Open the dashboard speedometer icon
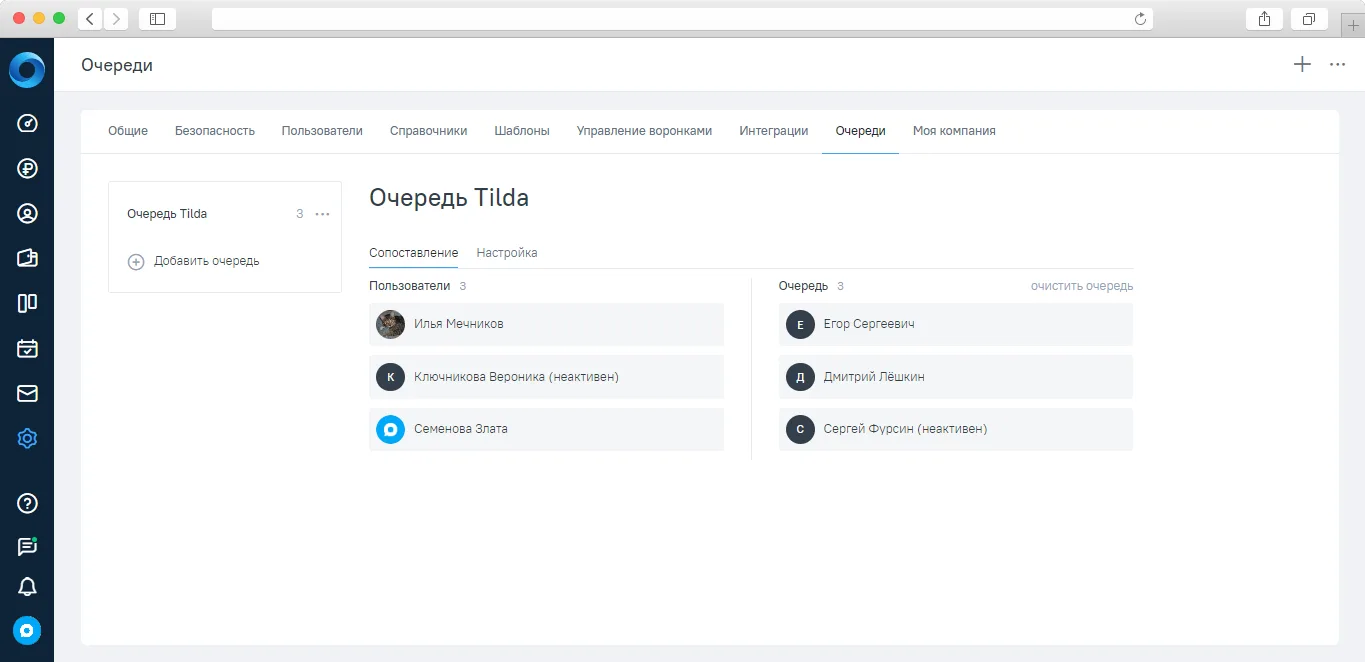The height and width of the screenshot is (662, 1365). (x=27, y=124)
